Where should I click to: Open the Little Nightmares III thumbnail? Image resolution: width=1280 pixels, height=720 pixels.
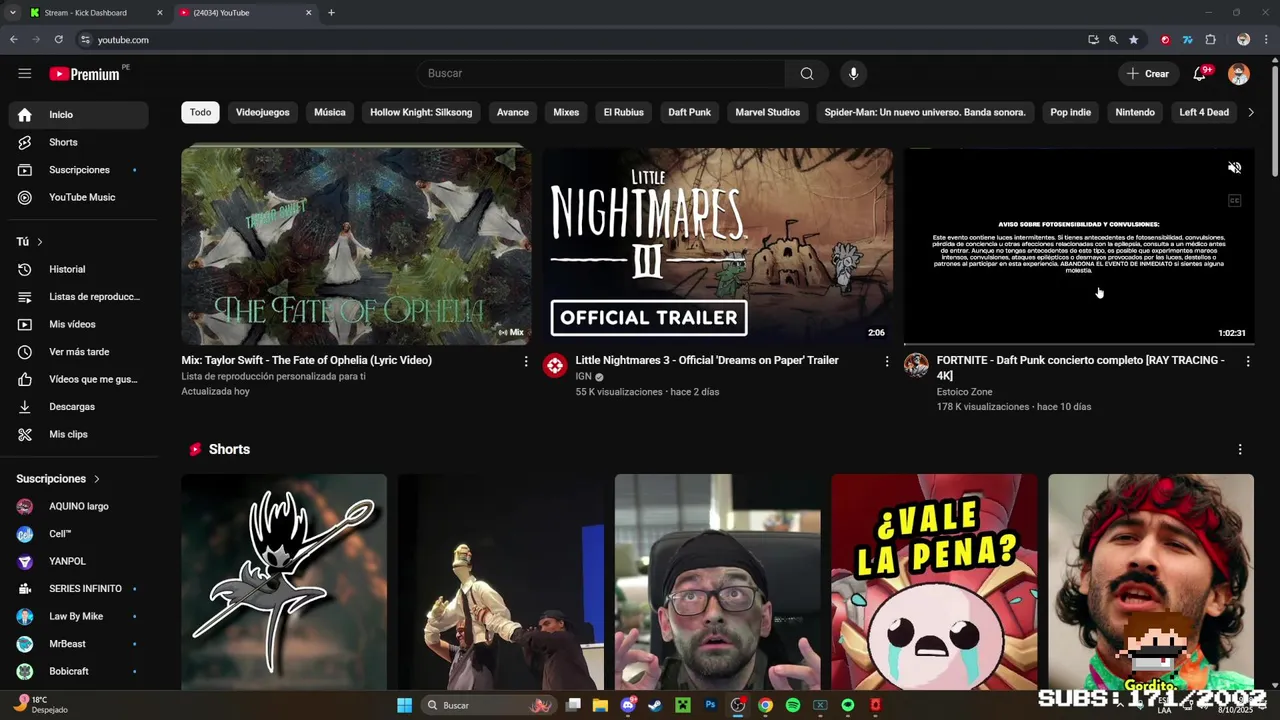[x=718, y=246]
